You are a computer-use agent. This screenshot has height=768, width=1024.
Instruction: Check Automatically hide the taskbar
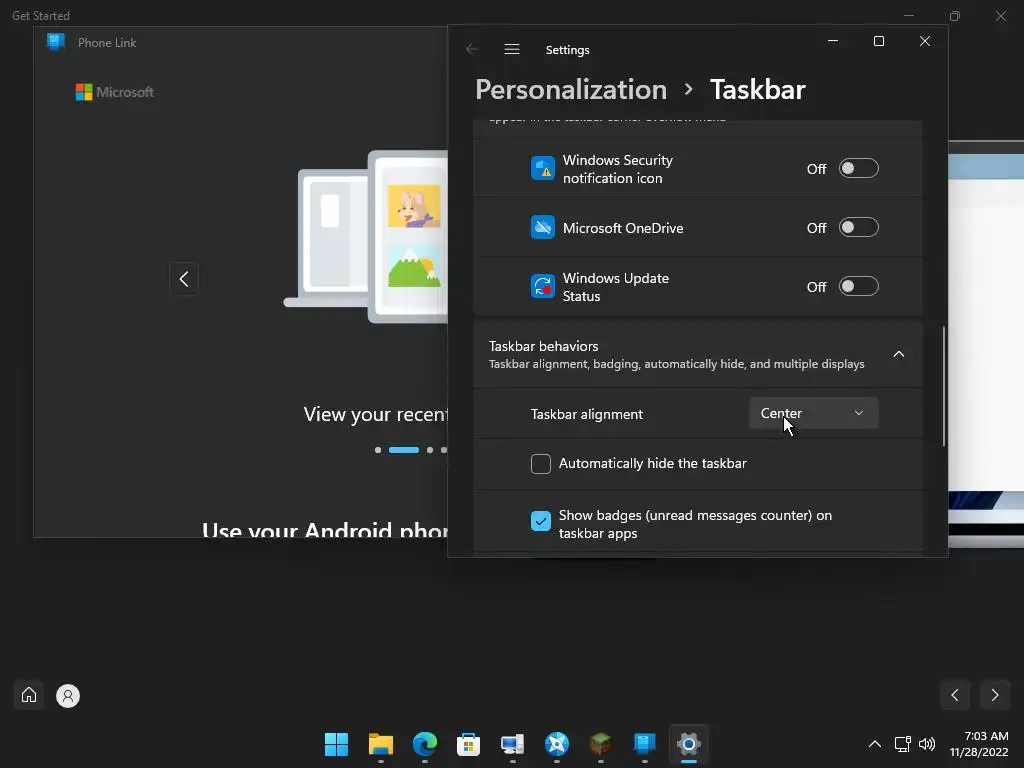pyautogui.click(x=541, y=464)
